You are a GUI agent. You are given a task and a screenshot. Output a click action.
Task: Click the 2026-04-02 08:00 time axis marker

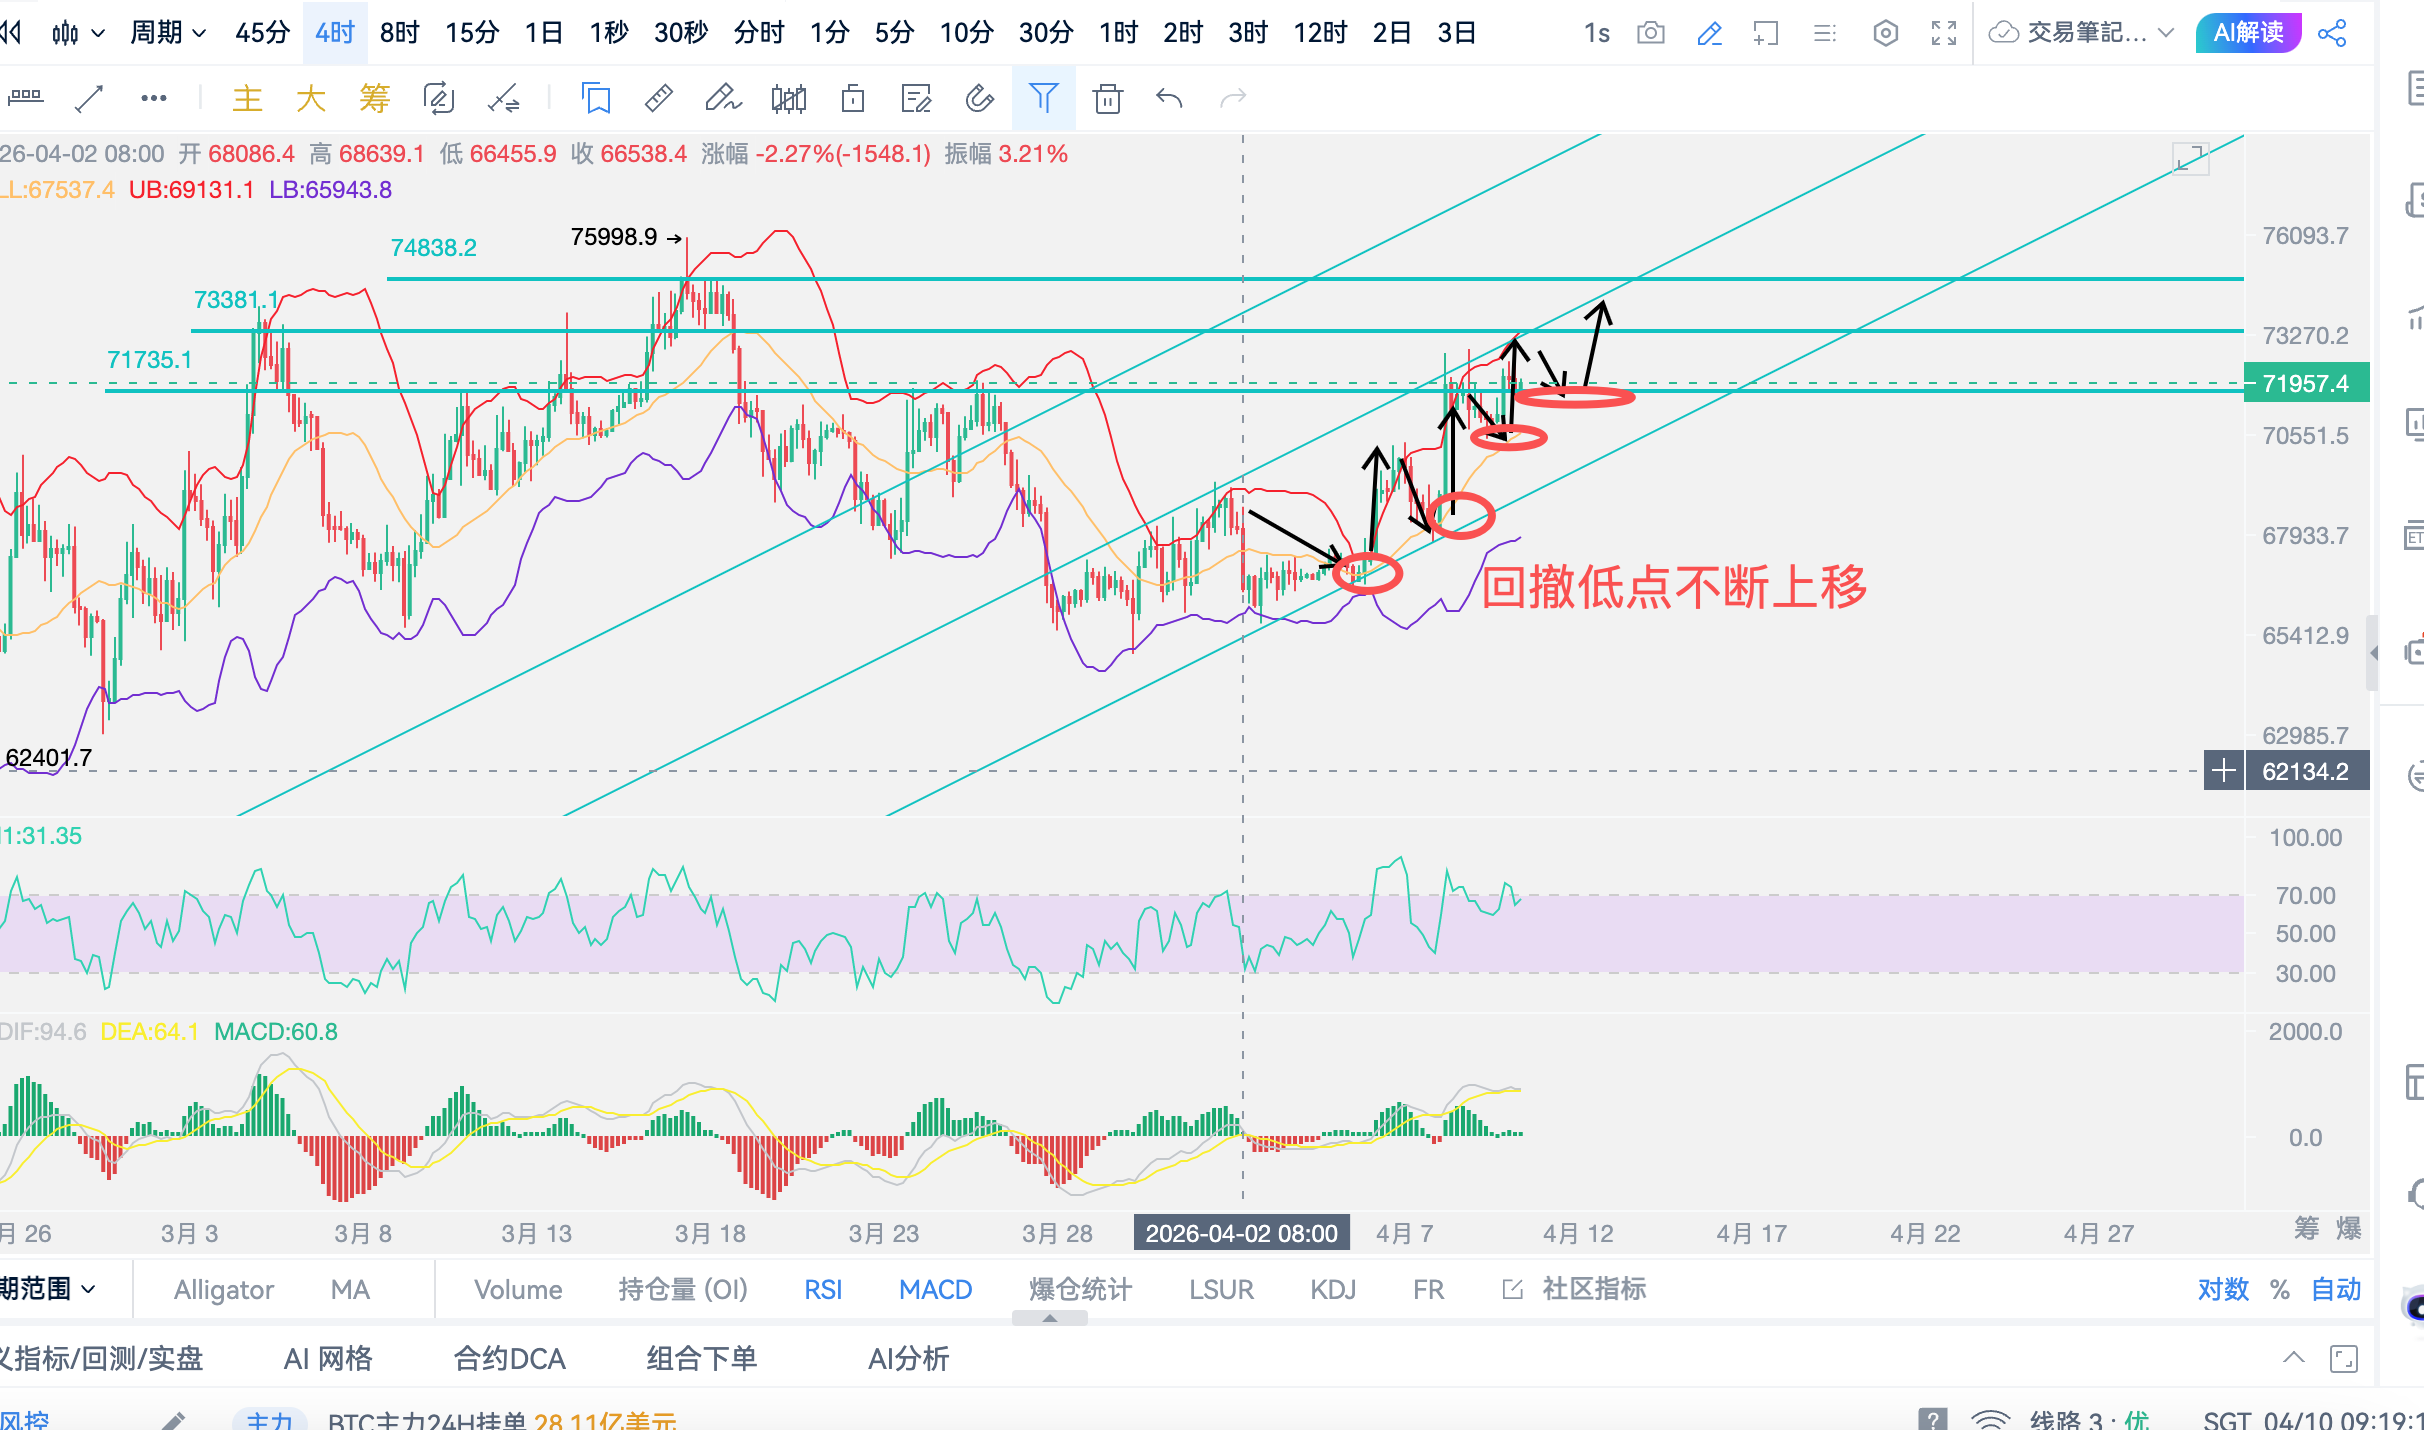(1241, 1233)
